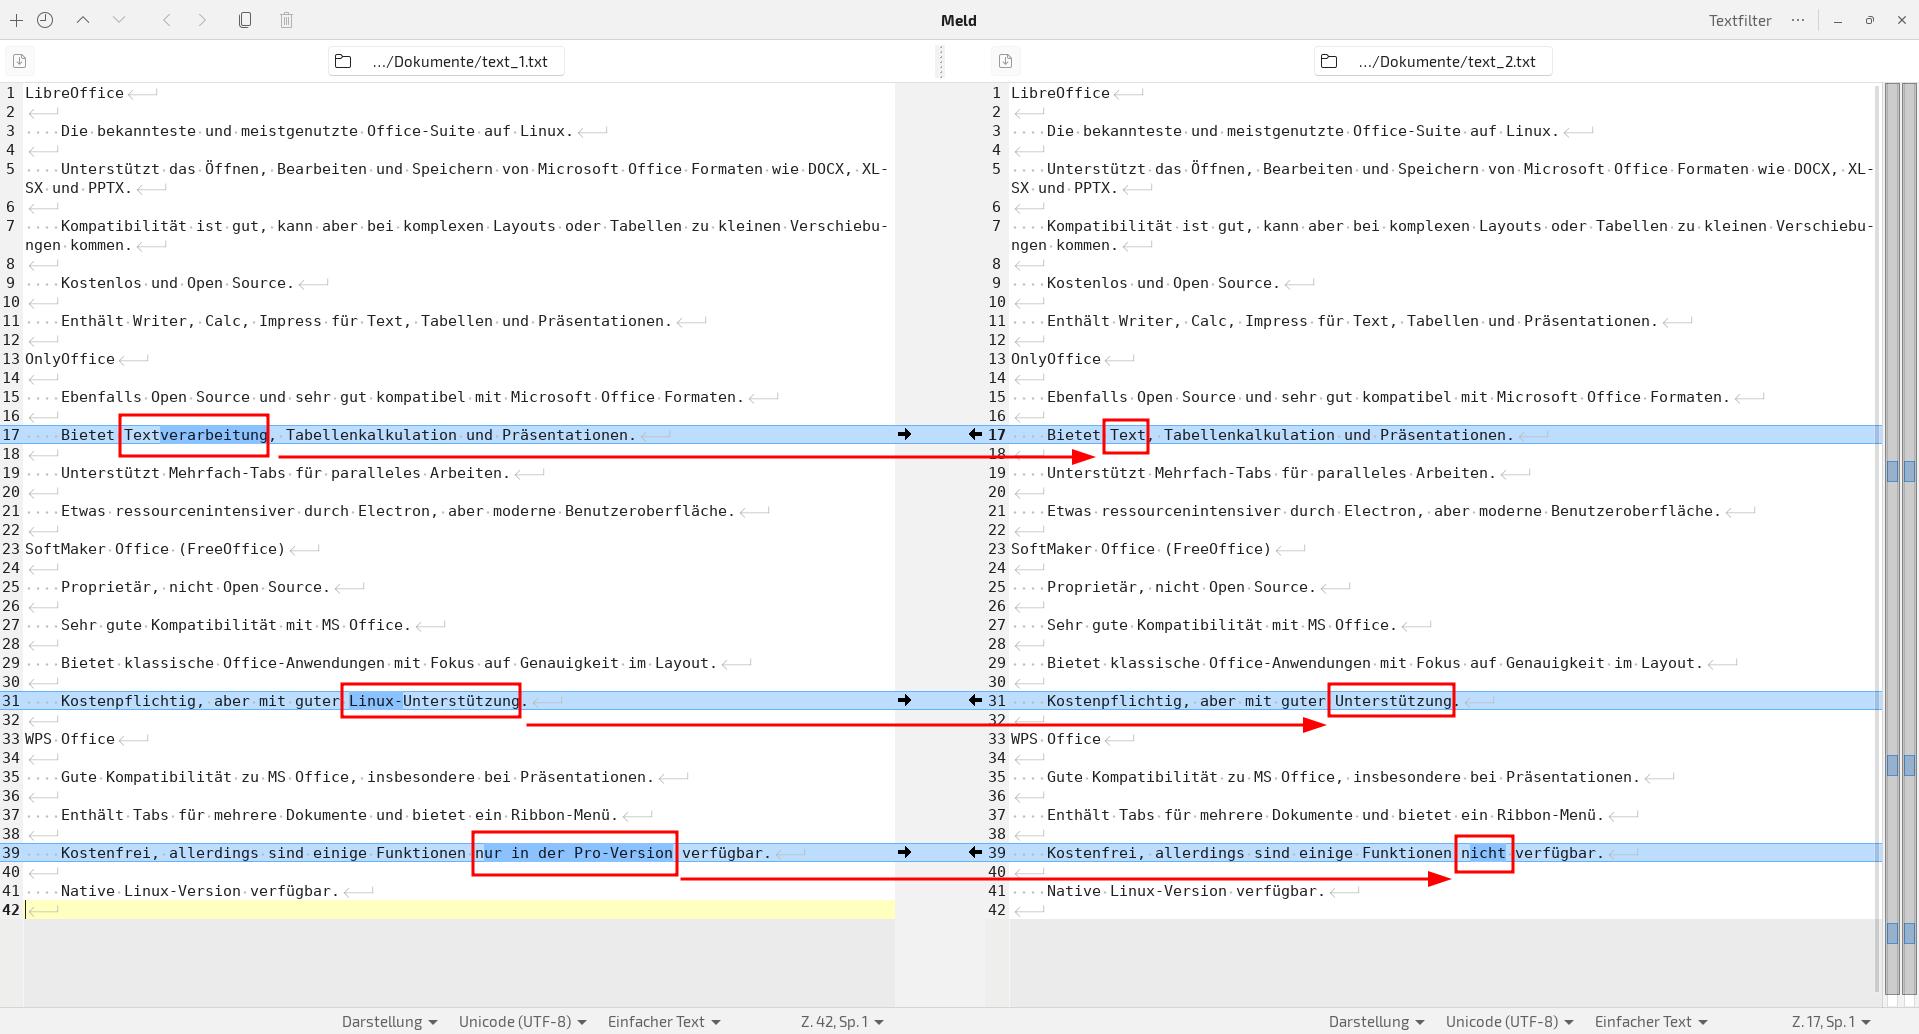Click the new comparison plus icon
This screenshot has width=1919, height=1034.
coord(16,20)
